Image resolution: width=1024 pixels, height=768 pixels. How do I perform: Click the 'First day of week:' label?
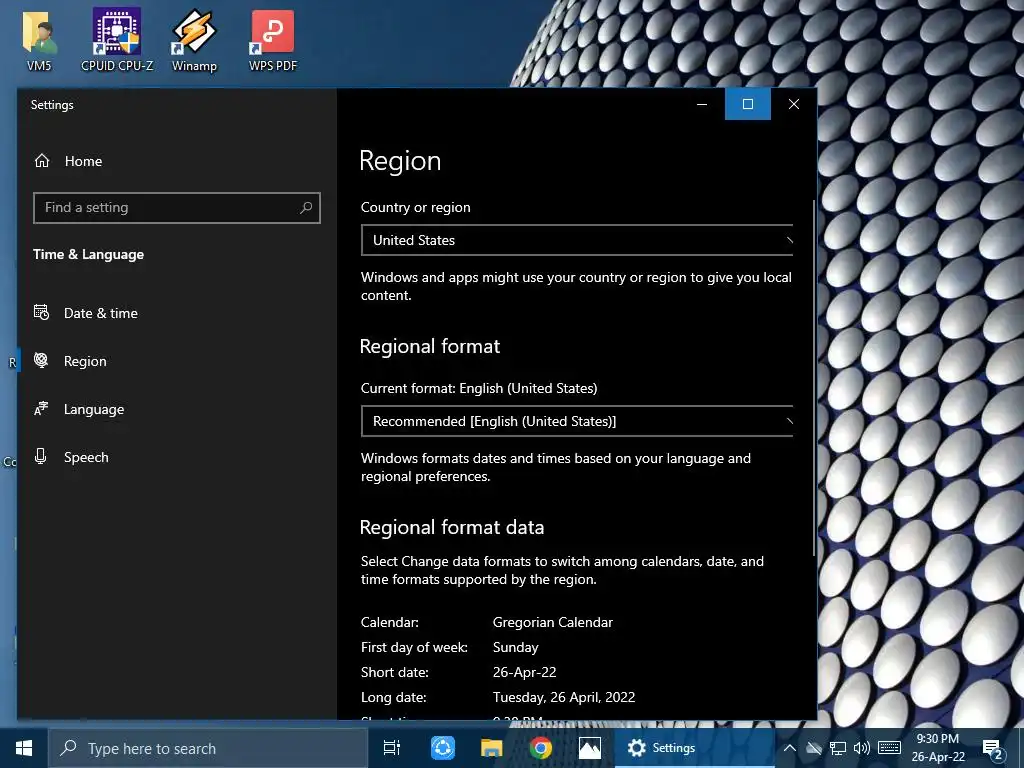tap(414, 647)
